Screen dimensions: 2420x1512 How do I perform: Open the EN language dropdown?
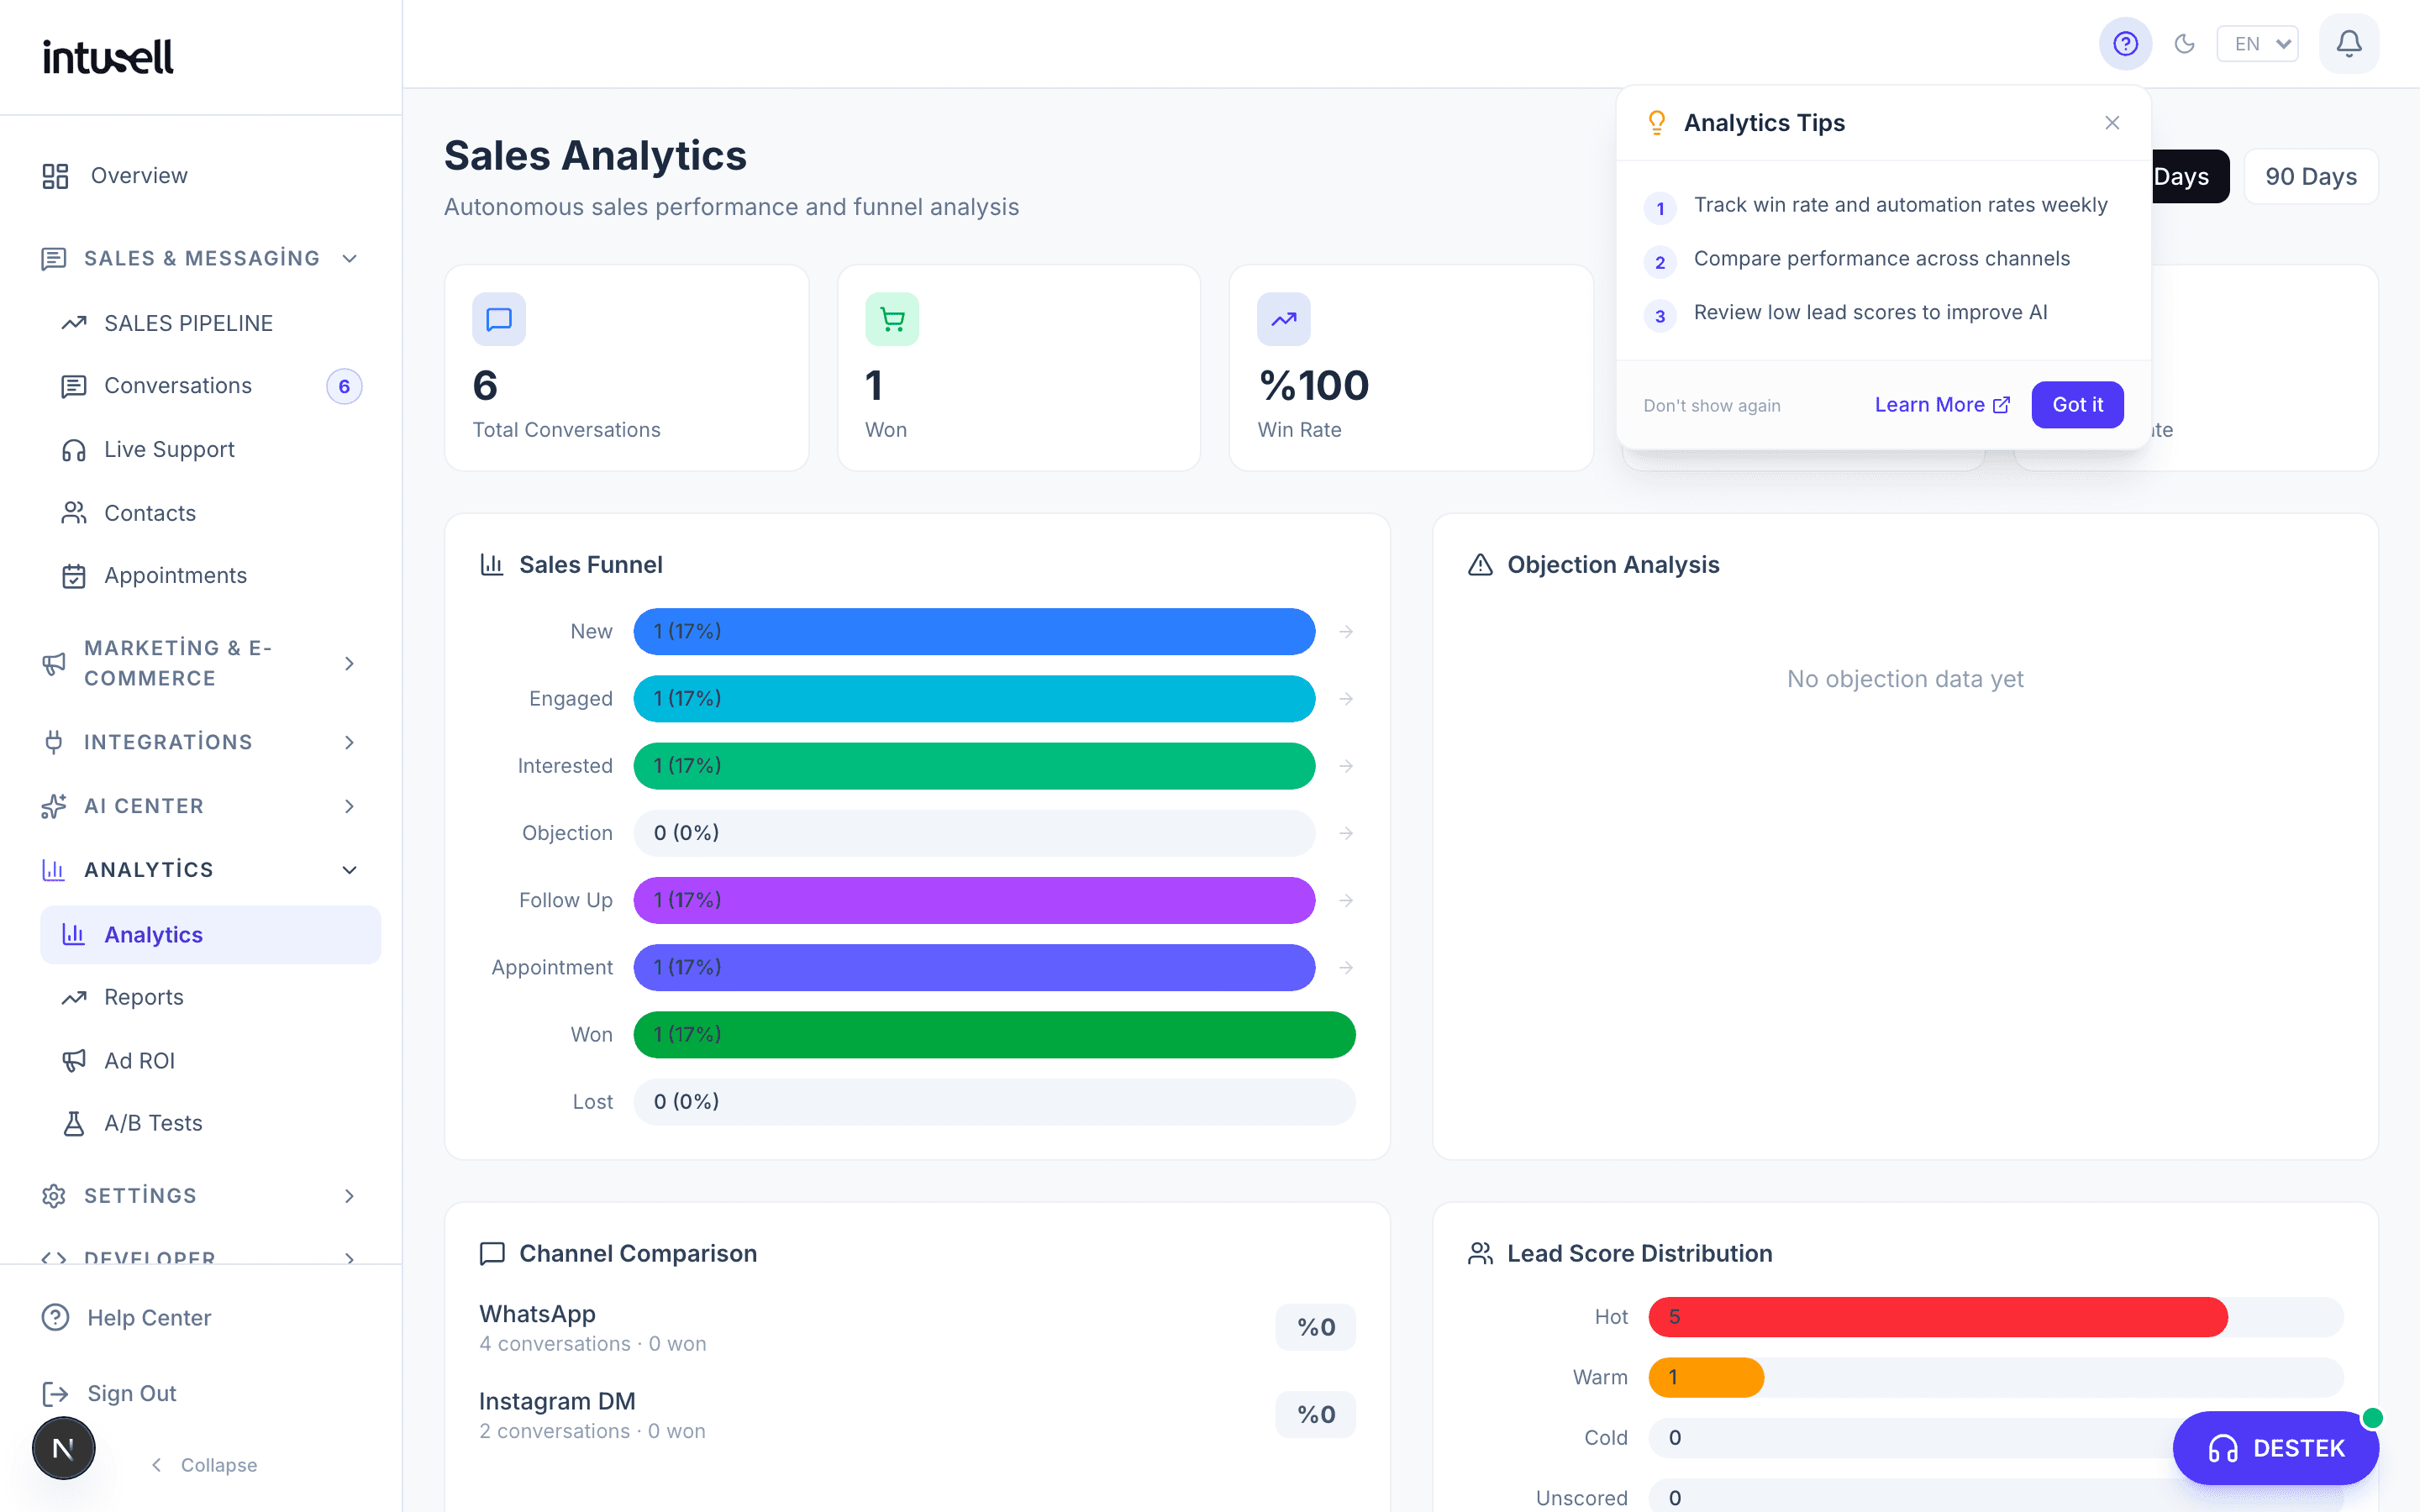tap(2258, 44)
